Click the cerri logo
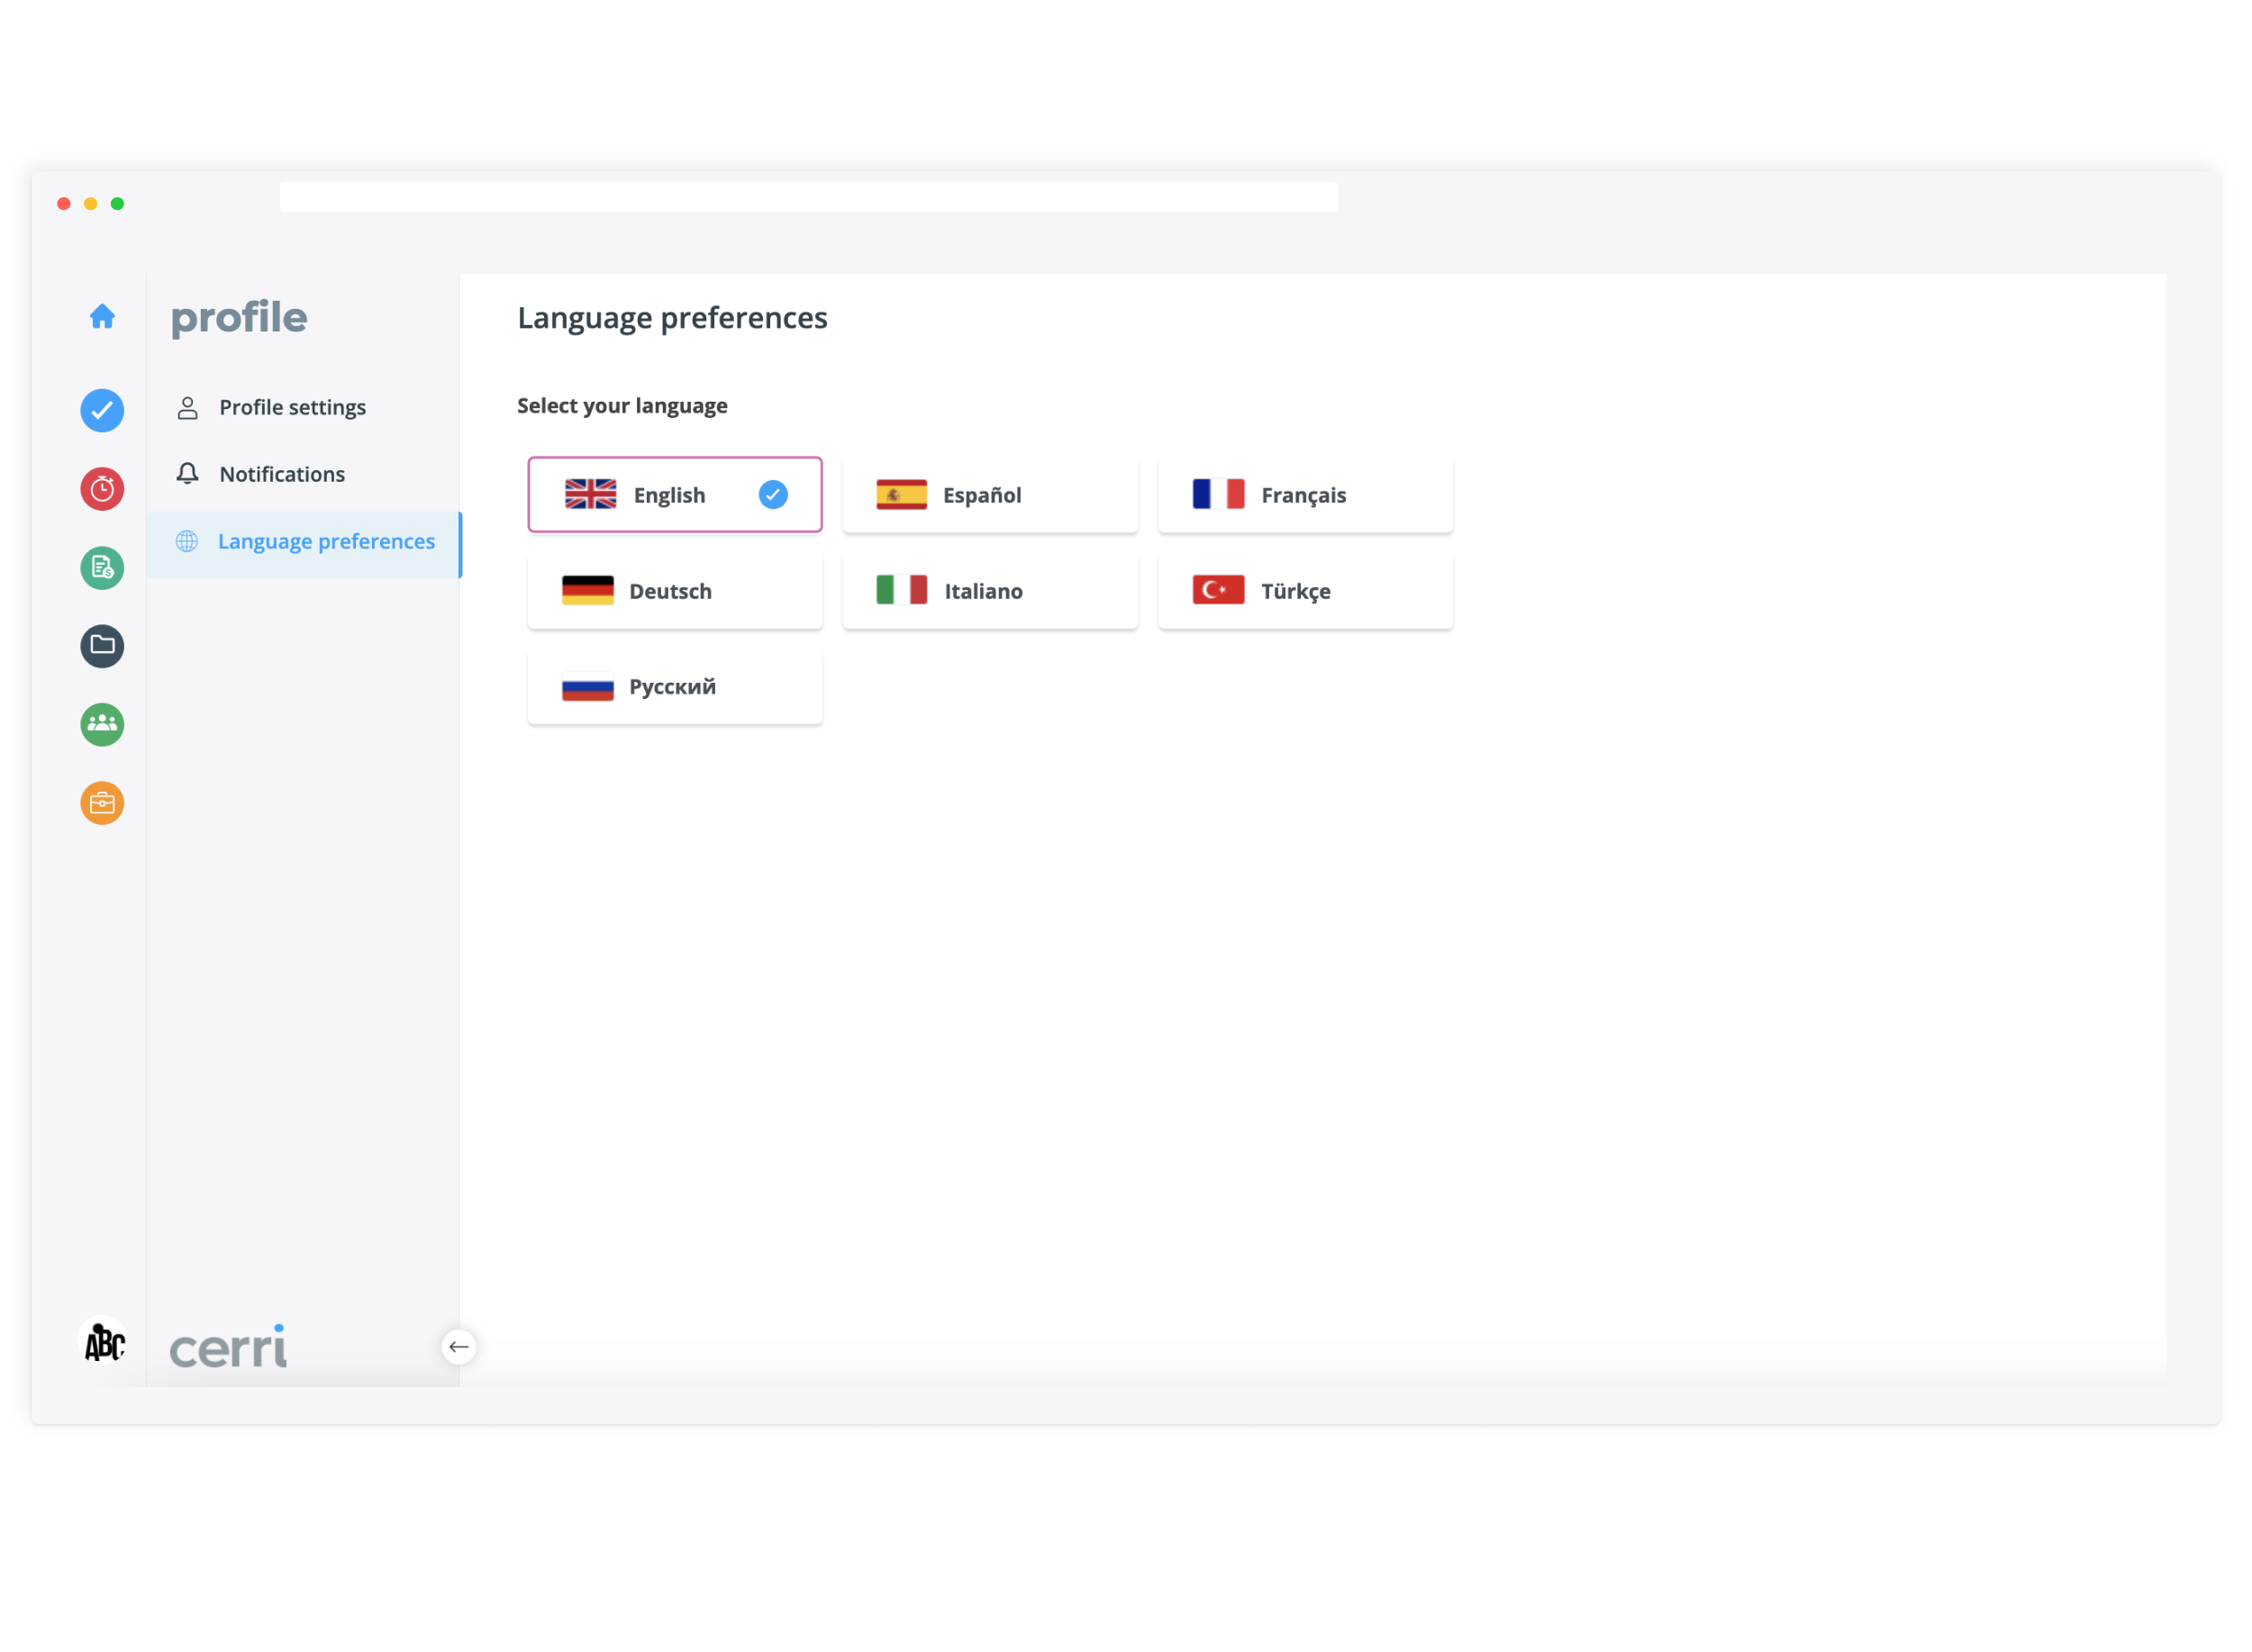 point(228,1347)
